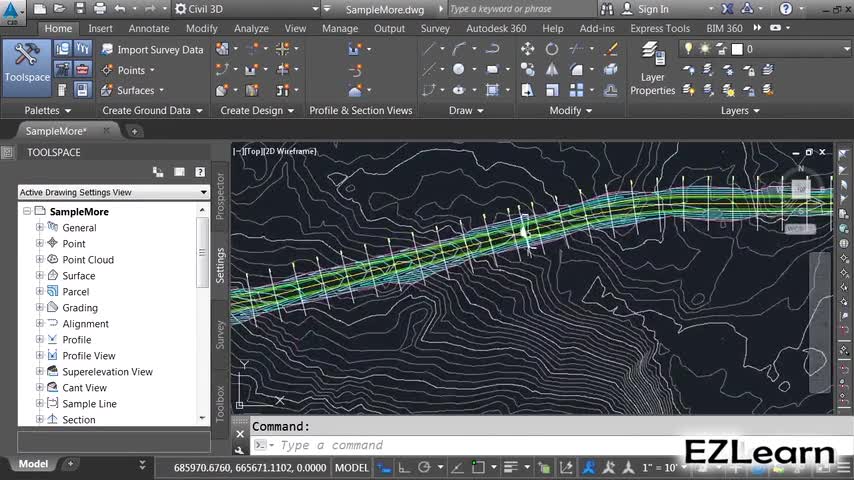Expand the Surface node in settings tree
Viewport: 854px width, 480px height.
pyautogui.click(x=40, y=275)
